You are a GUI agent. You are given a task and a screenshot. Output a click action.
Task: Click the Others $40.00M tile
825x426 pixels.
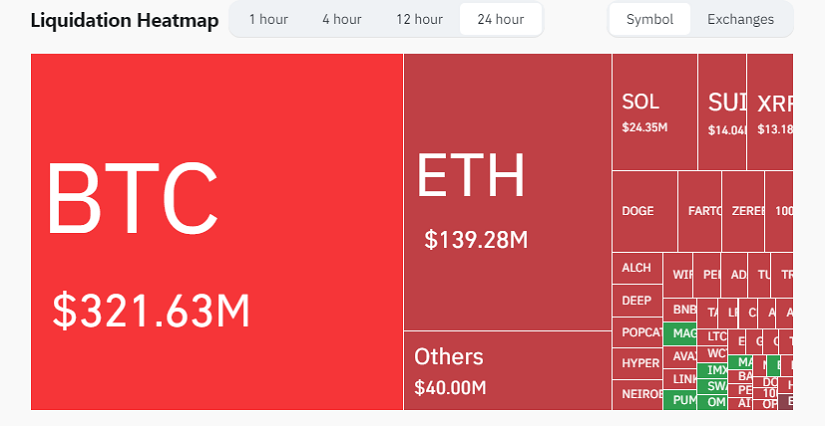pyautogui.click(x=507, y=370)
